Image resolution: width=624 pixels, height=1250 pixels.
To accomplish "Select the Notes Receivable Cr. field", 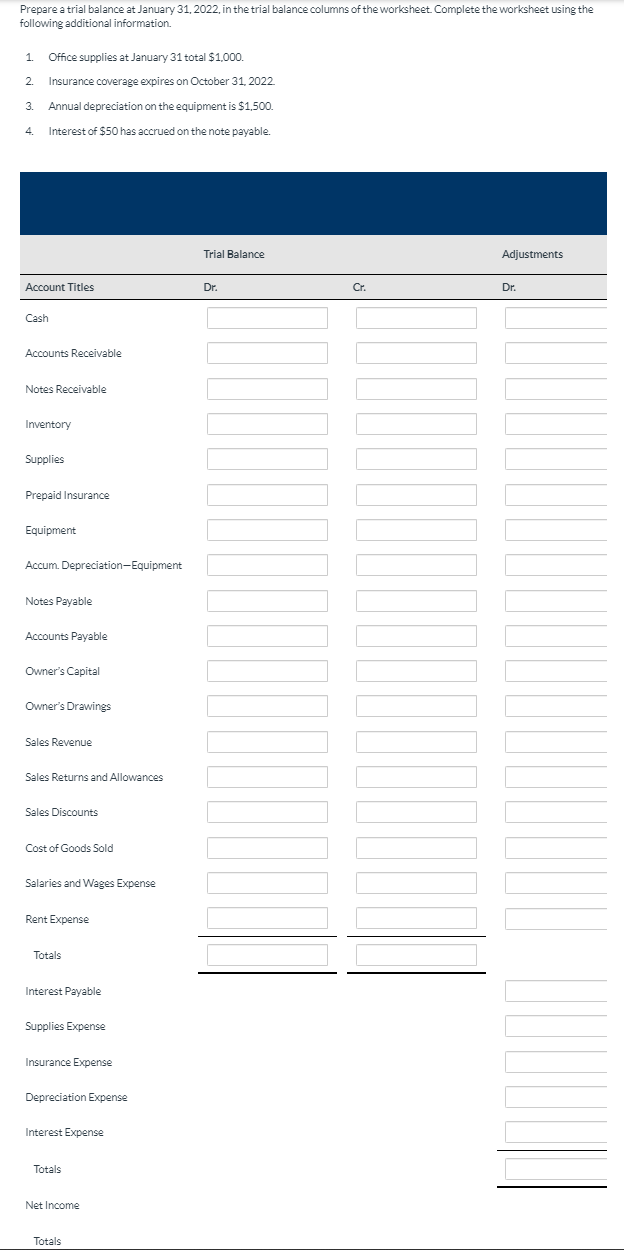I will [x=416, y=388].
